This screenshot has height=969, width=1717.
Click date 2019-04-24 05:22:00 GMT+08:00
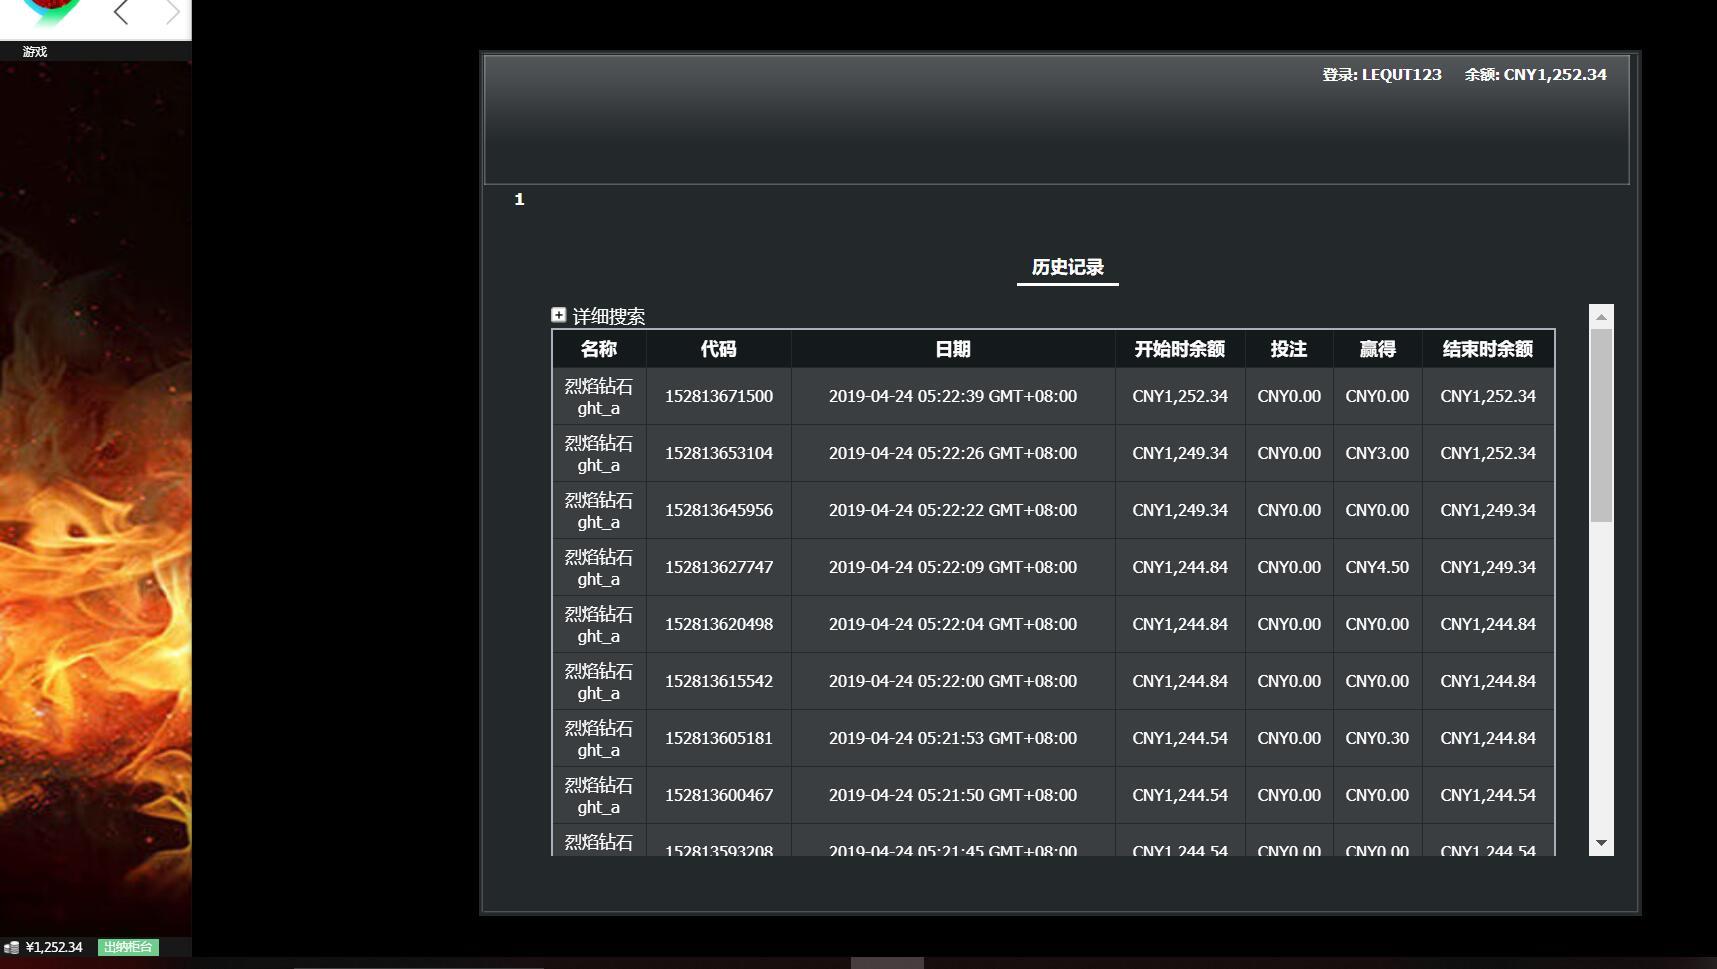[x=953, y=681]
